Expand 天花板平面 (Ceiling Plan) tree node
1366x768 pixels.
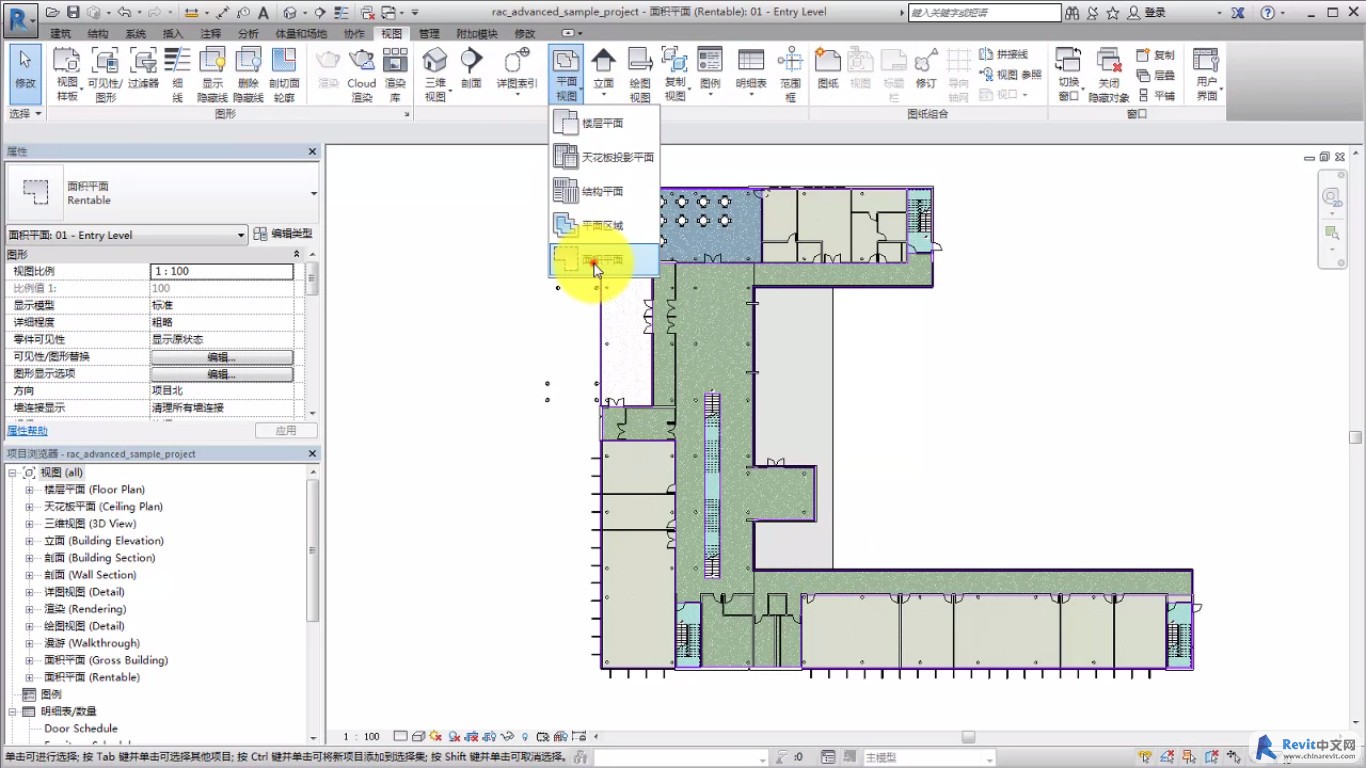[x=30, y=507]
